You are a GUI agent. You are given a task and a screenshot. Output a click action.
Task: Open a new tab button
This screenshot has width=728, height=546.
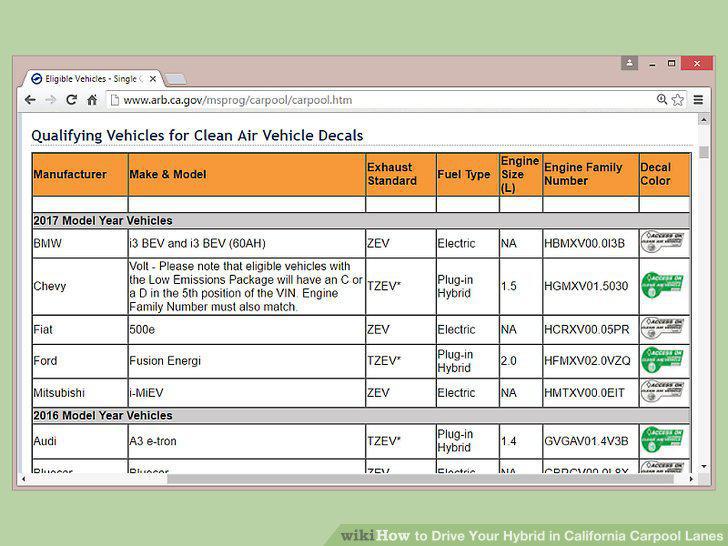(176, 79)
